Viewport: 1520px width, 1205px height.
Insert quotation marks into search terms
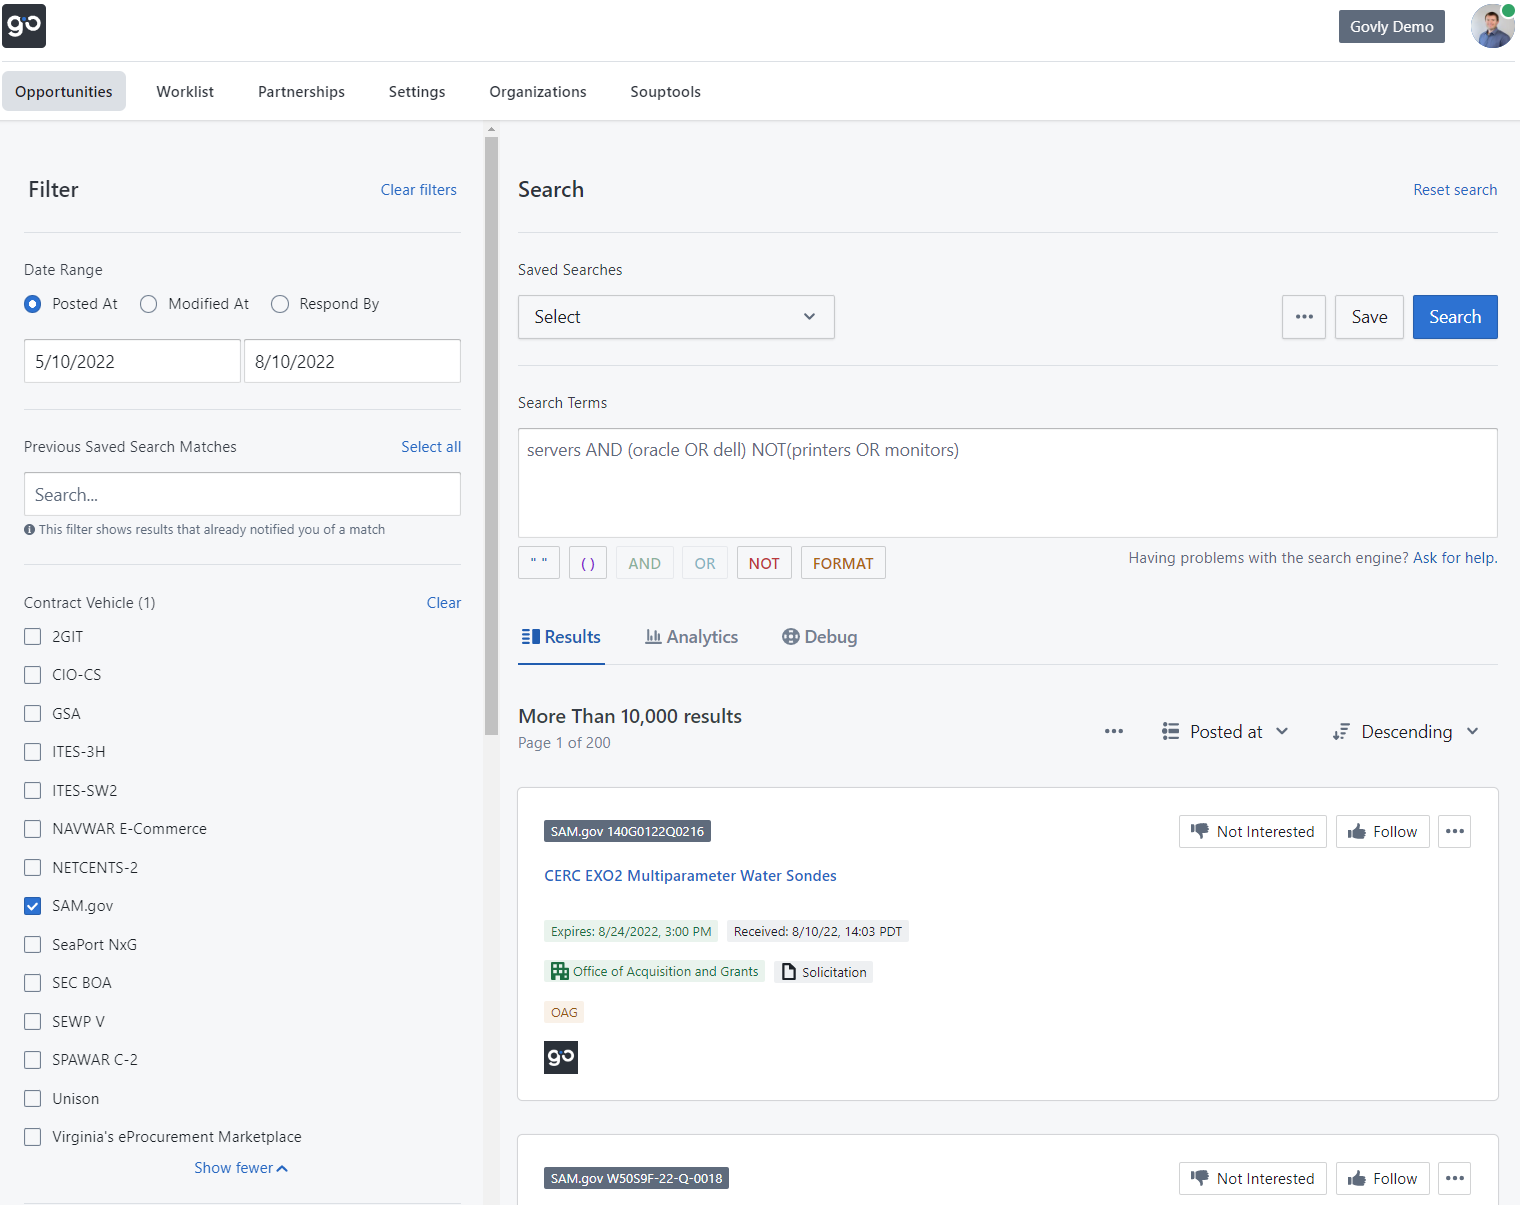click(538, 562)
